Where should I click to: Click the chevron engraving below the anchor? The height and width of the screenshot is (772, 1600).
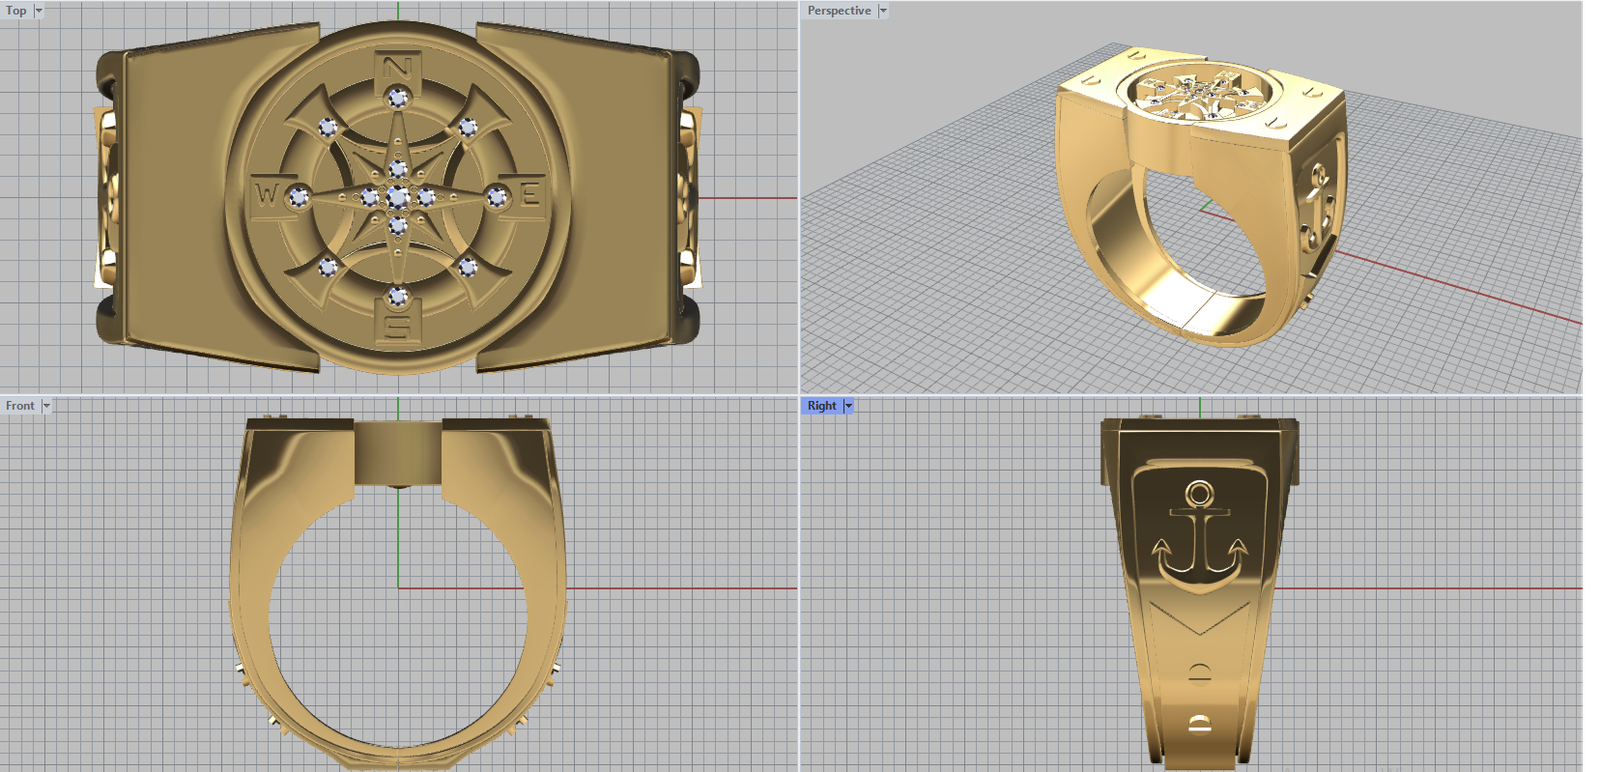click(1199, 620)
